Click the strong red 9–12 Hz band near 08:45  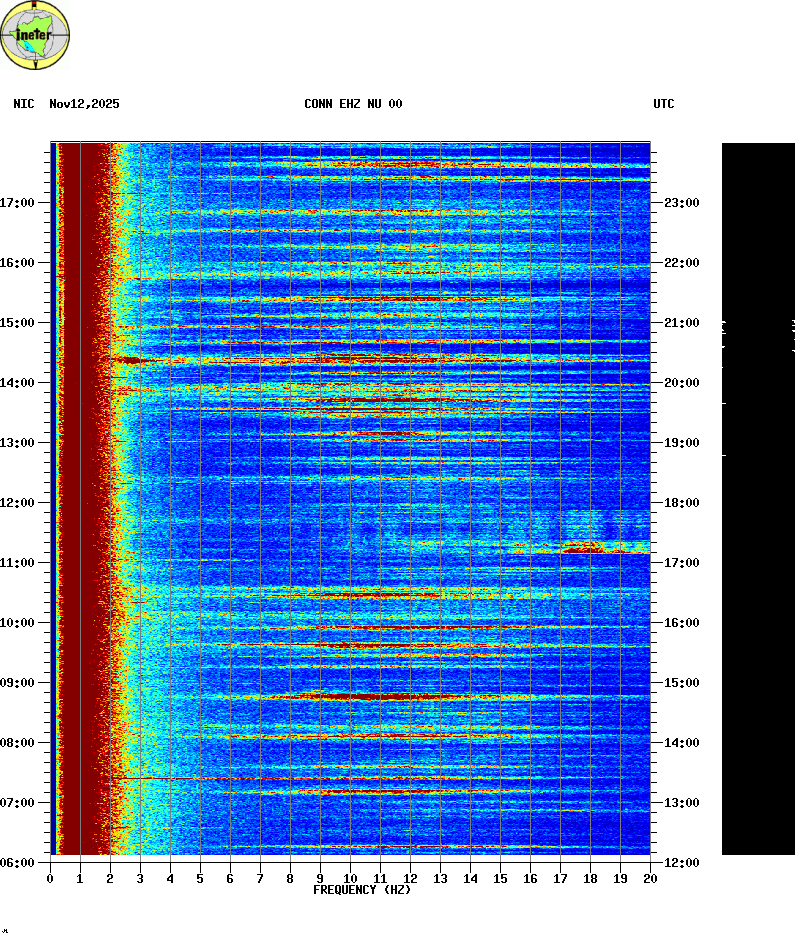[x=370, y=696]
